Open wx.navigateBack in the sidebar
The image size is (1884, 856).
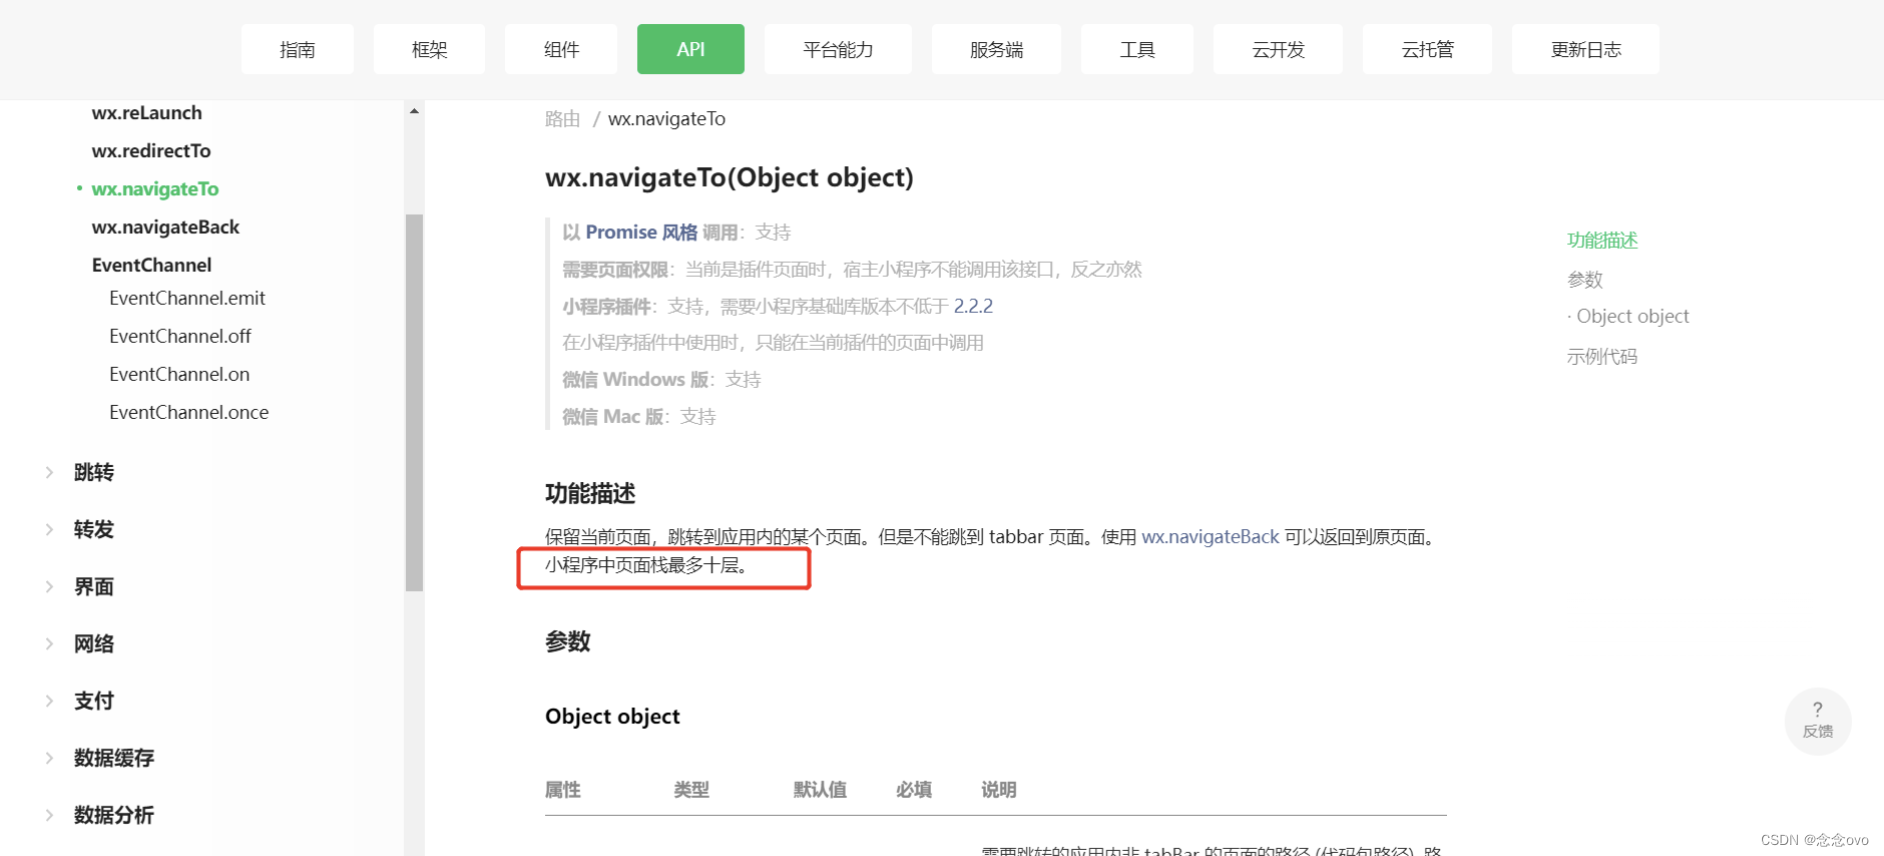[166, 227]
